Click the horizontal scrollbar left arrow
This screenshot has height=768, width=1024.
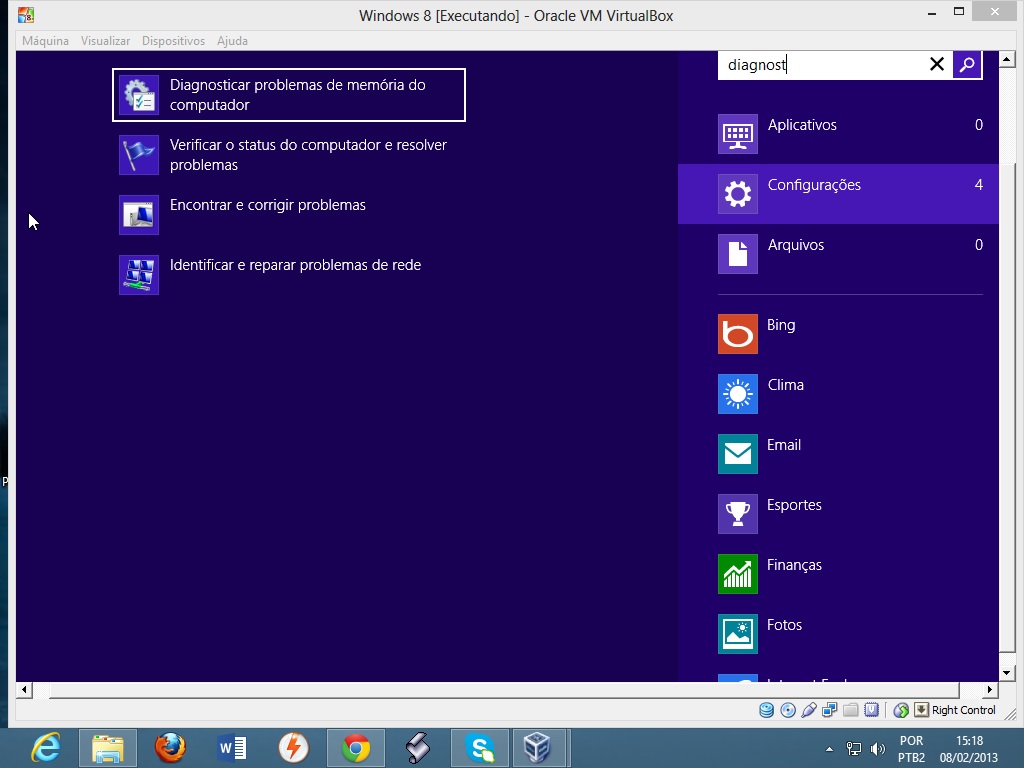[x=24, y=690]
